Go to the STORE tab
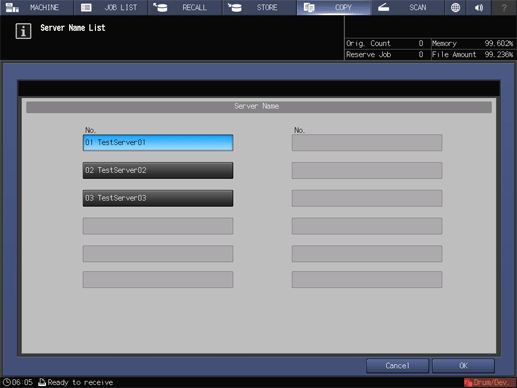 [260, 7]
